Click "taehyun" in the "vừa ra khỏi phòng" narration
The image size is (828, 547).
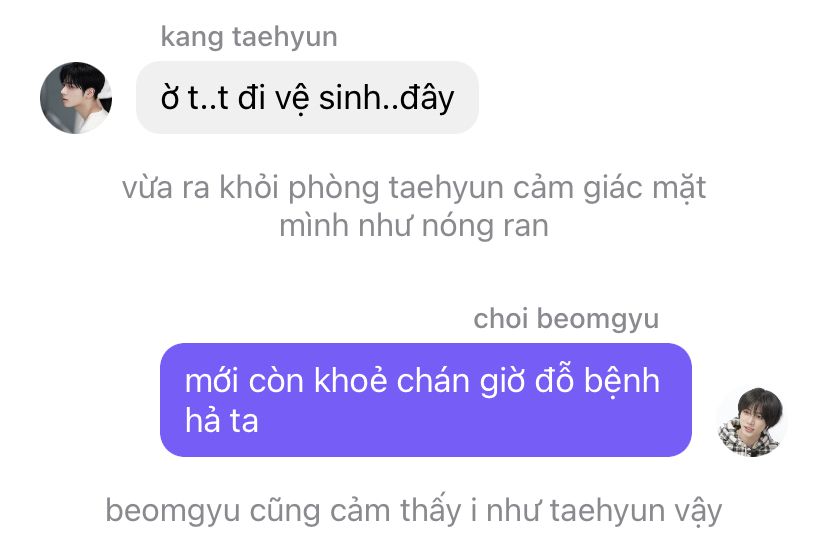tap(446, 188)
